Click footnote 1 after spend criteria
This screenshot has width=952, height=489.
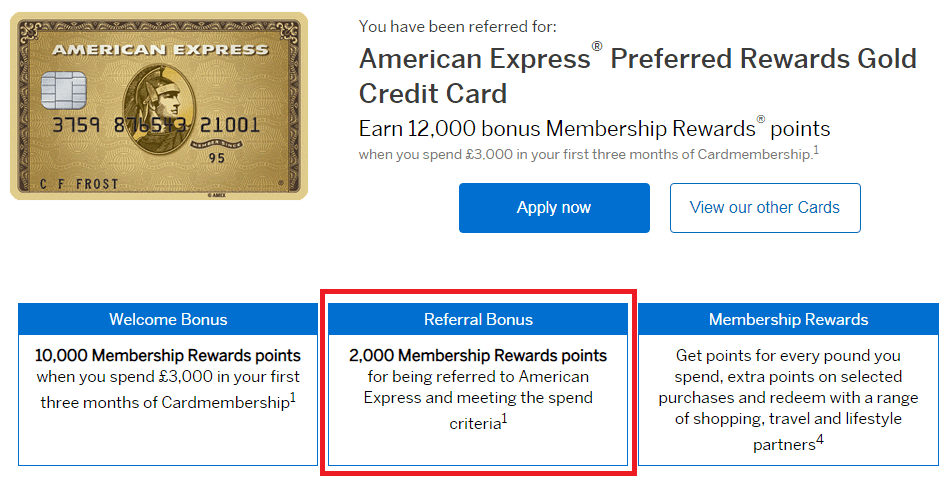505,418
